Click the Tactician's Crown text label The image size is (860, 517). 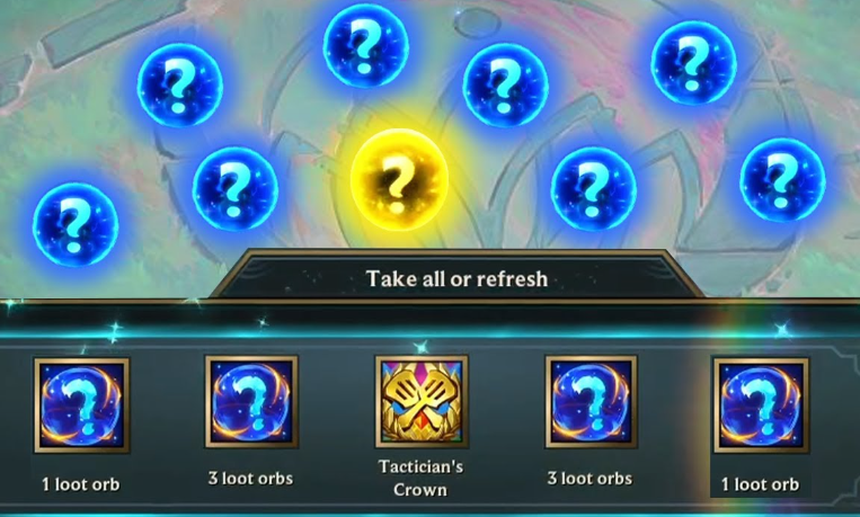pos(421,478)
